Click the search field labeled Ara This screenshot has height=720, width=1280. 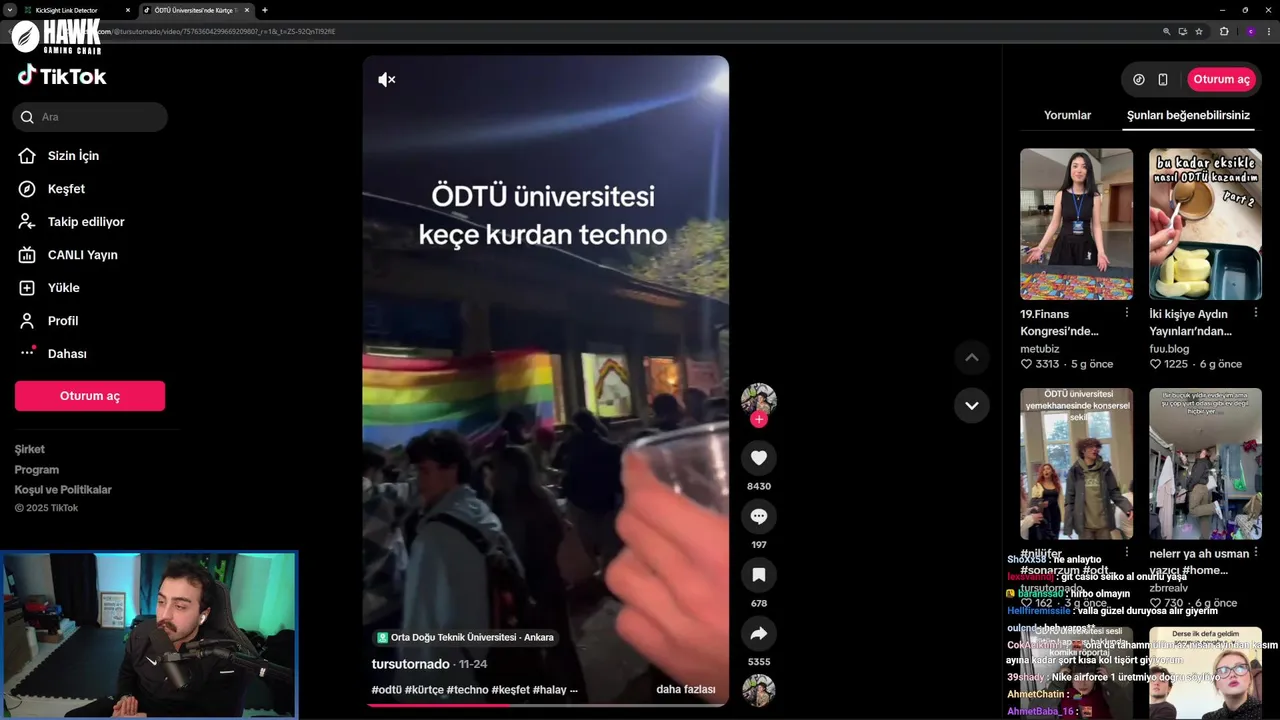tap(90, 117)
